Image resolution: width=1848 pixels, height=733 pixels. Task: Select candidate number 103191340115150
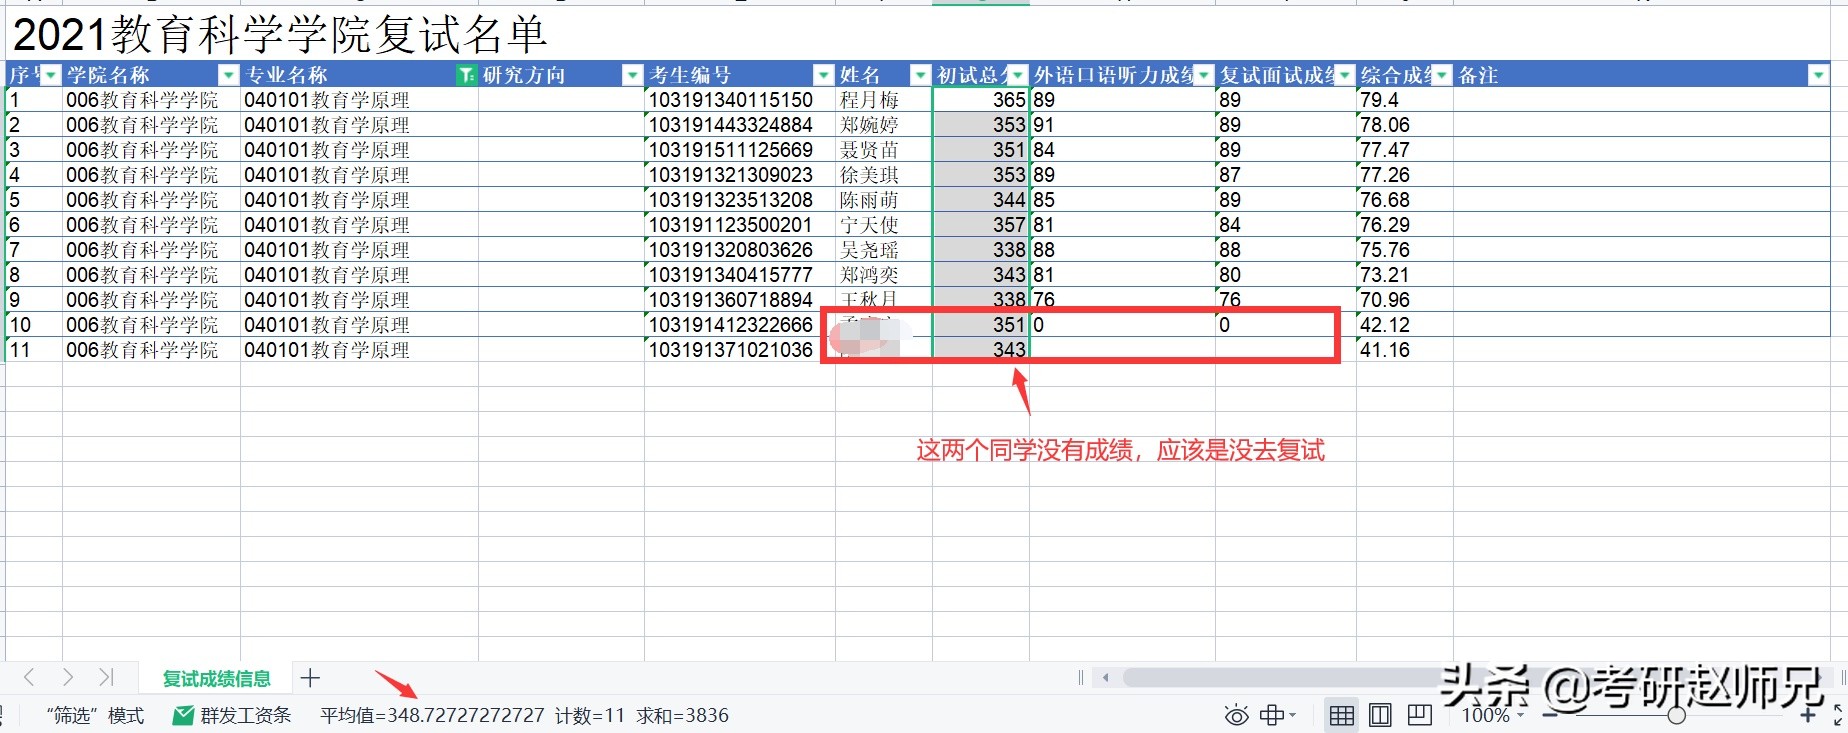[x=740, y=100]
